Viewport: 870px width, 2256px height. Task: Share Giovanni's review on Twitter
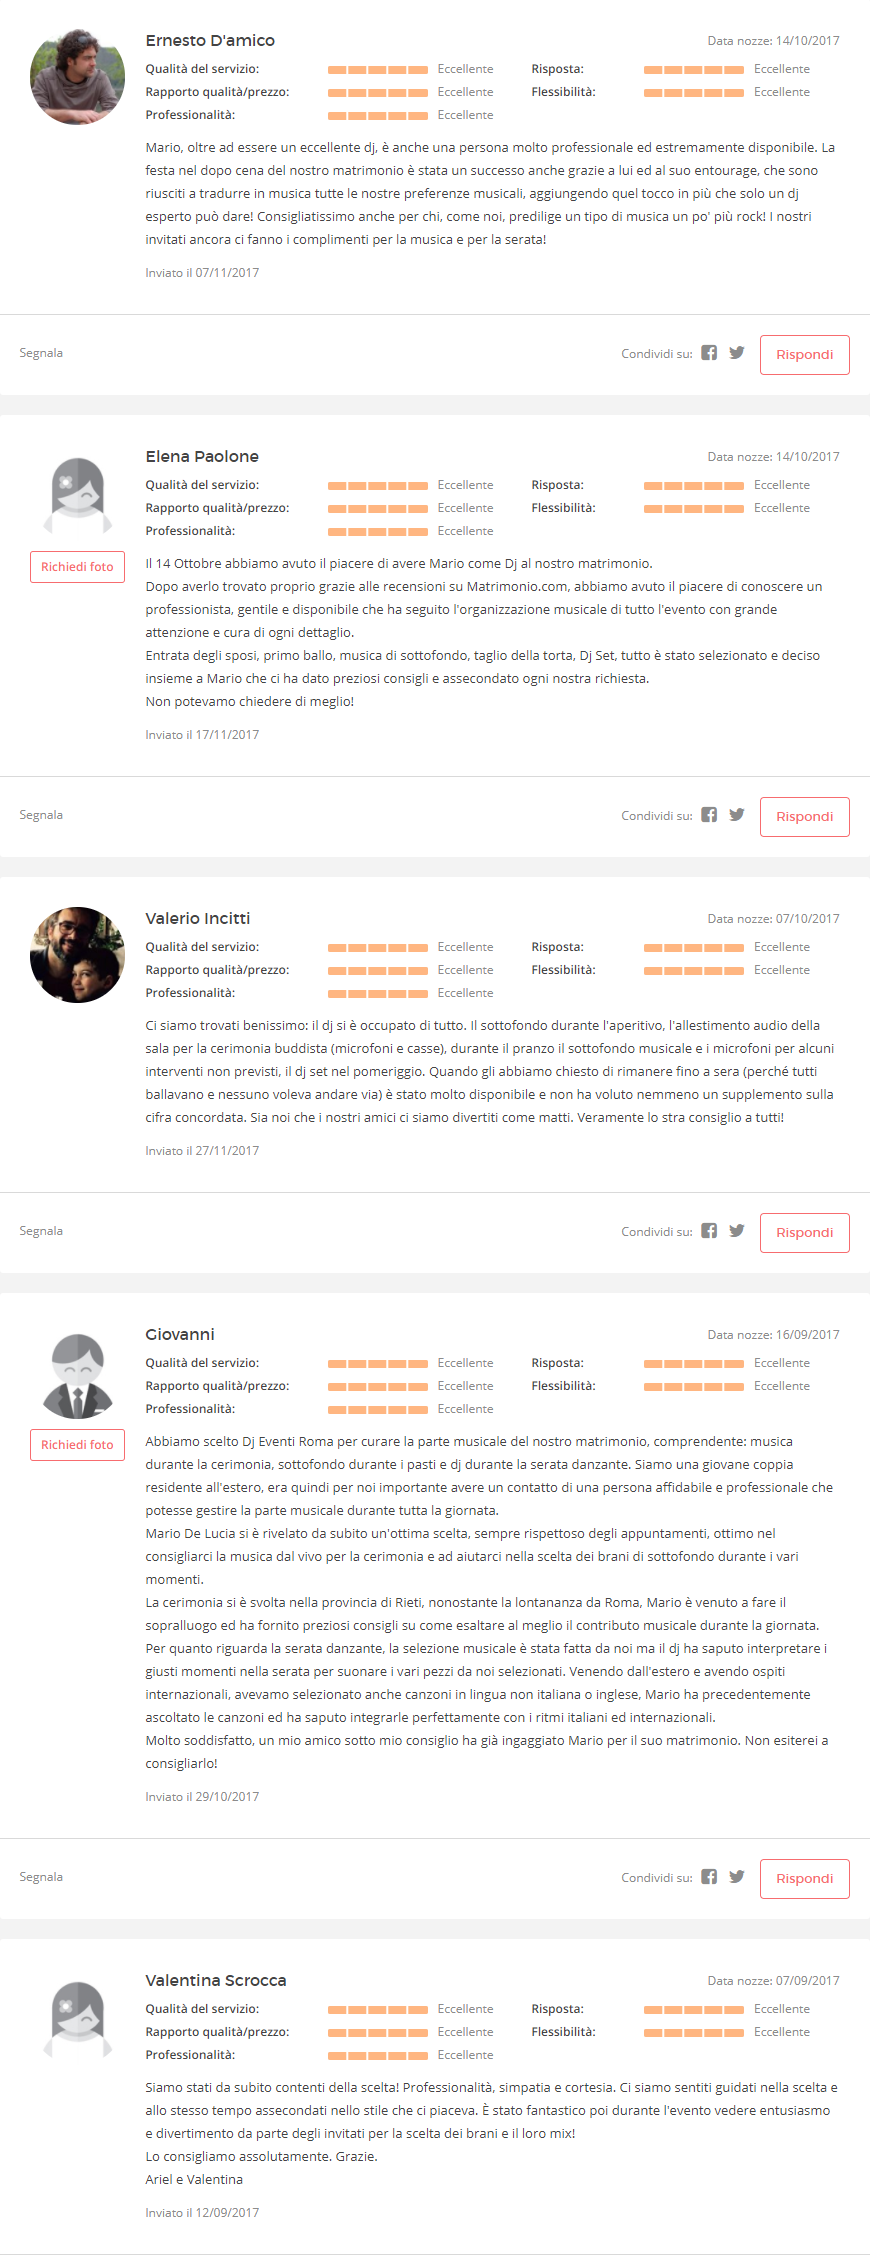coord(737,1877)
